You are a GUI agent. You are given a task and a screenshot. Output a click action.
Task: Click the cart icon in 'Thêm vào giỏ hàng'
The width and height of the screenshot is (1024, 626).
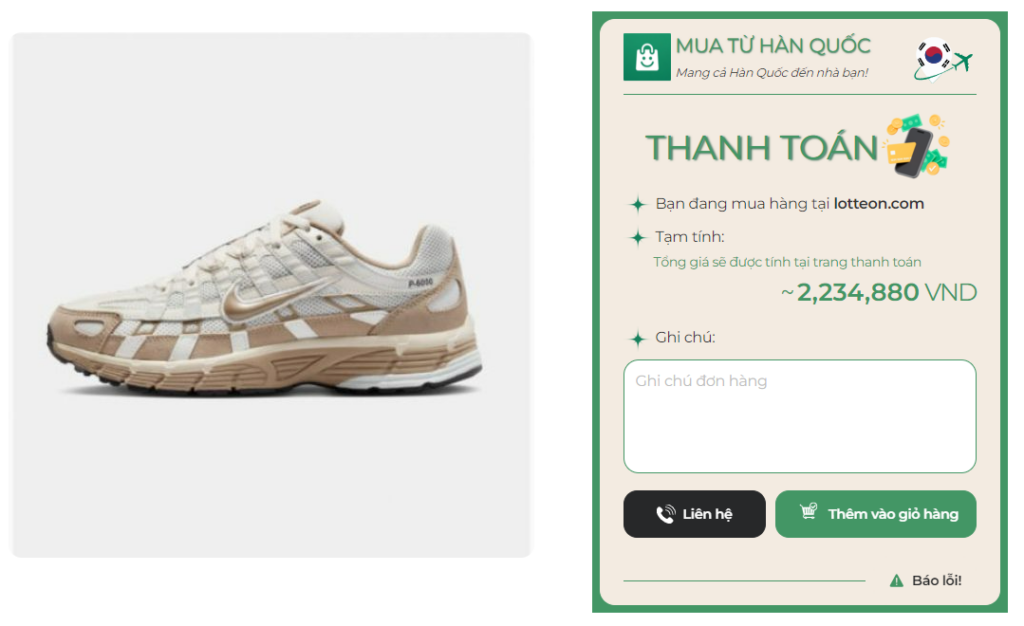(808, 512)
